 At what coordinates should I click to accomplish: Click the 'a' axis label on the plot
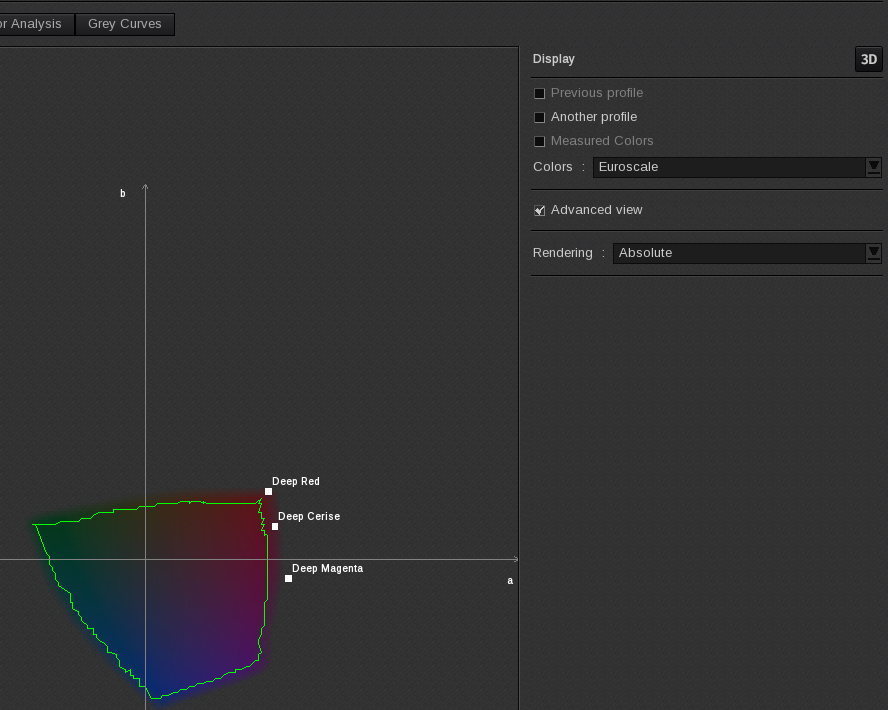pyautogui.click(x=509, y=579)
